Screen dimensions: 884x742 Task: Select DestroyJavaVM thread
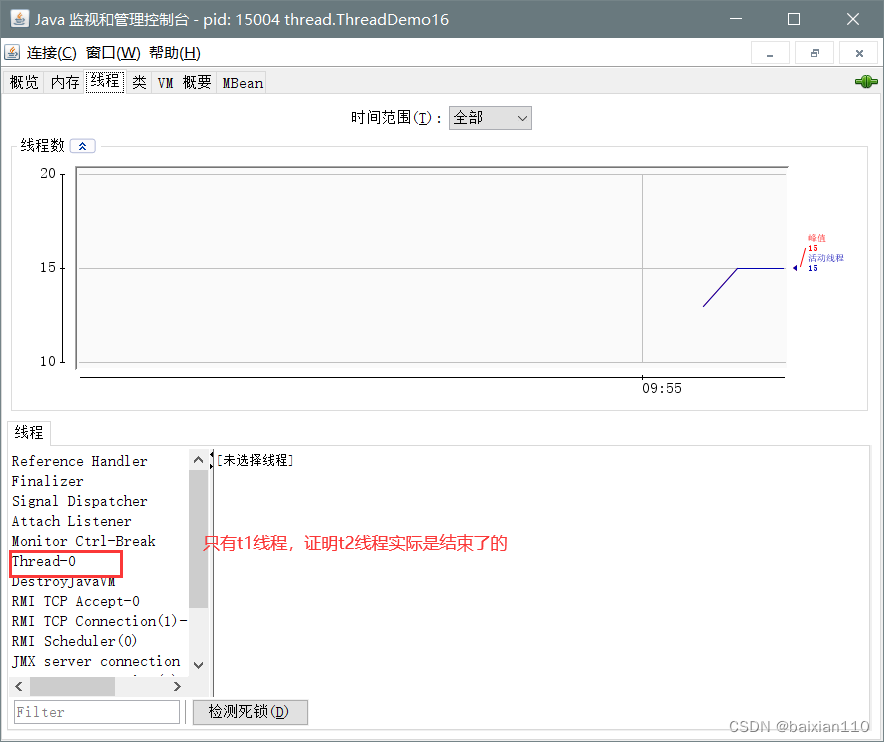(63, 581)
